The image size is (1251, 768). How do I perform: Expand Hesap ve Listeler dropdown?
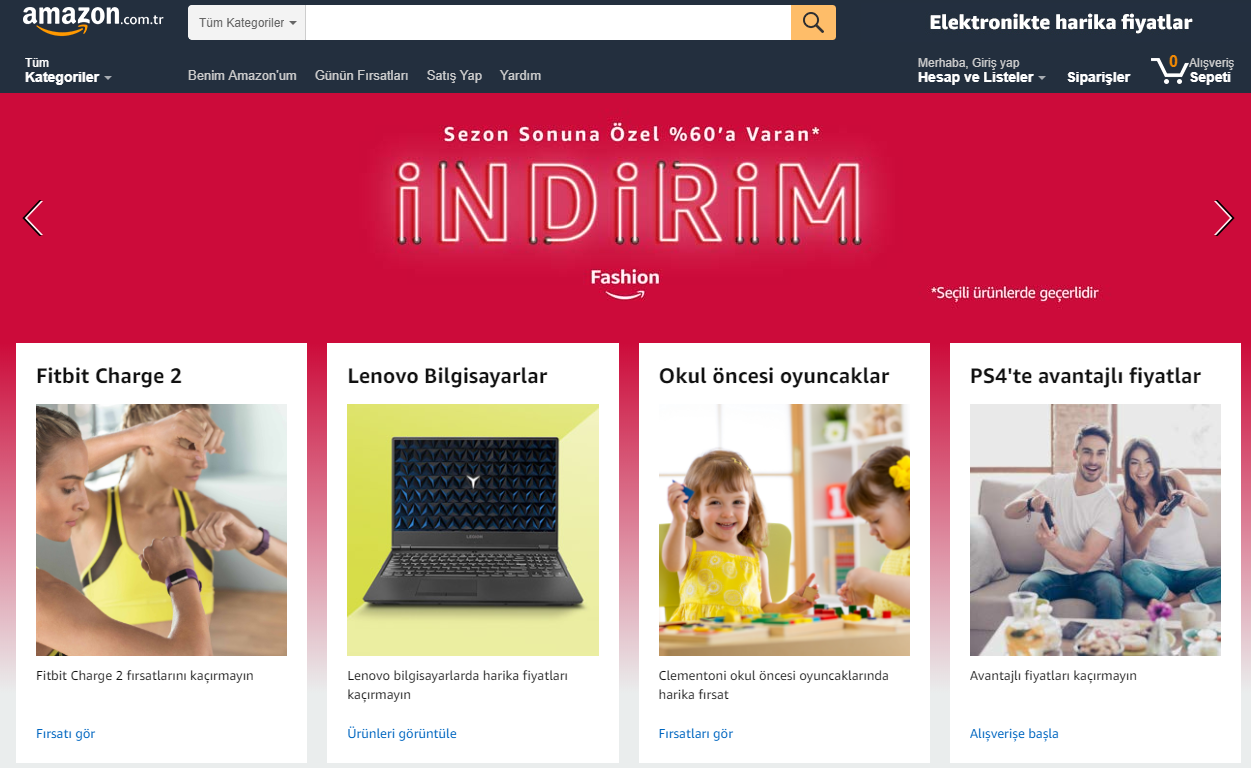[981, 71]
